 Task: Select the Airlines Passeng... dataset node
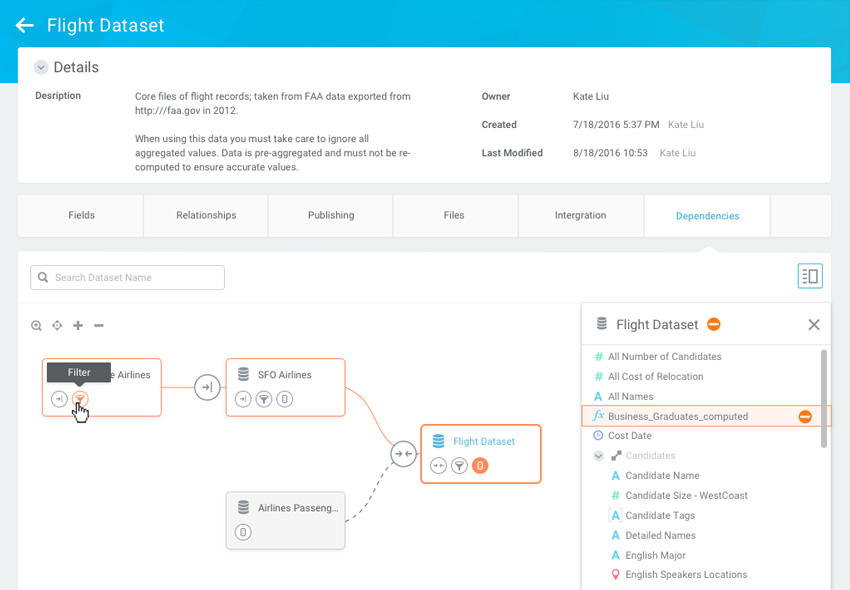coord(286,519)
